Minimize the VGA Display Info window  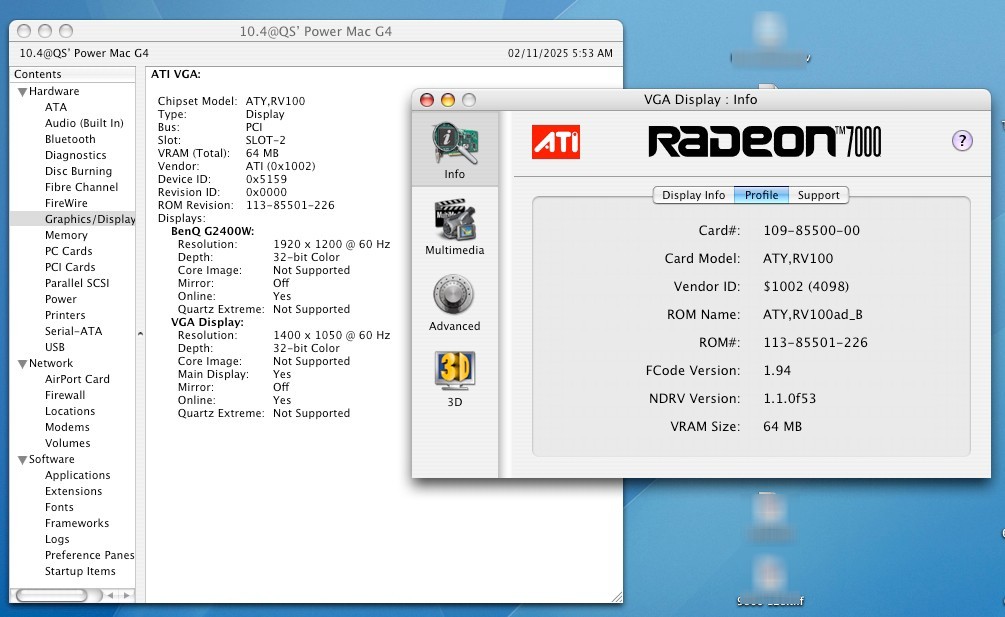pyautogui.click(x=448, y=100)
